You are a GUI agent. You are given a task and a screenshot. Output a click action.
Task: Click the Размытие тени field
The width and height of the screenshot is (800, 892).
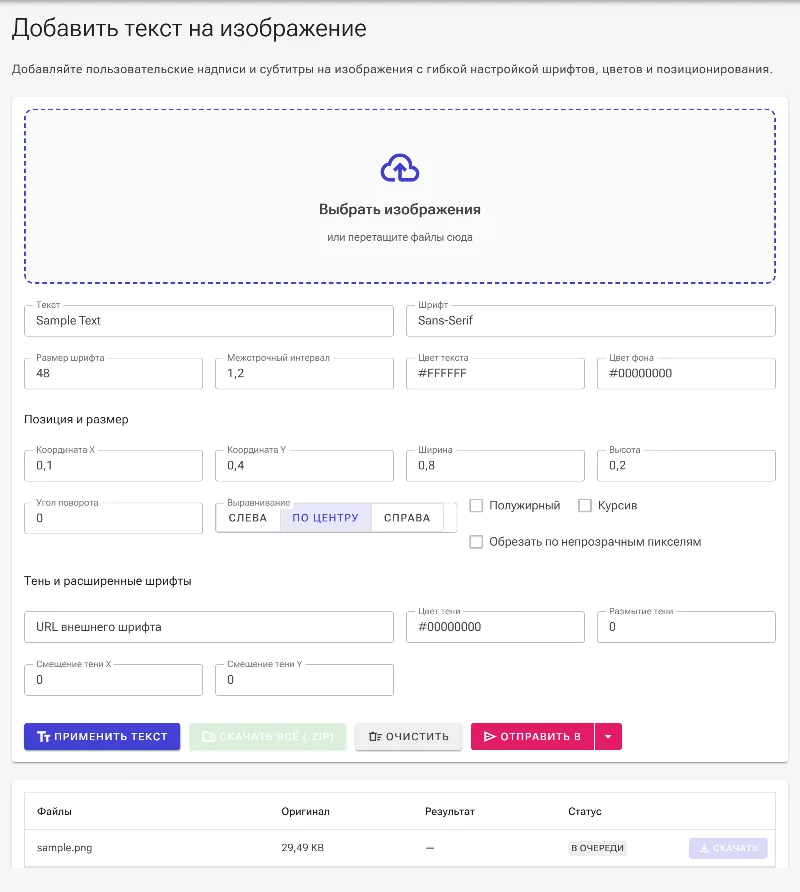686,627
